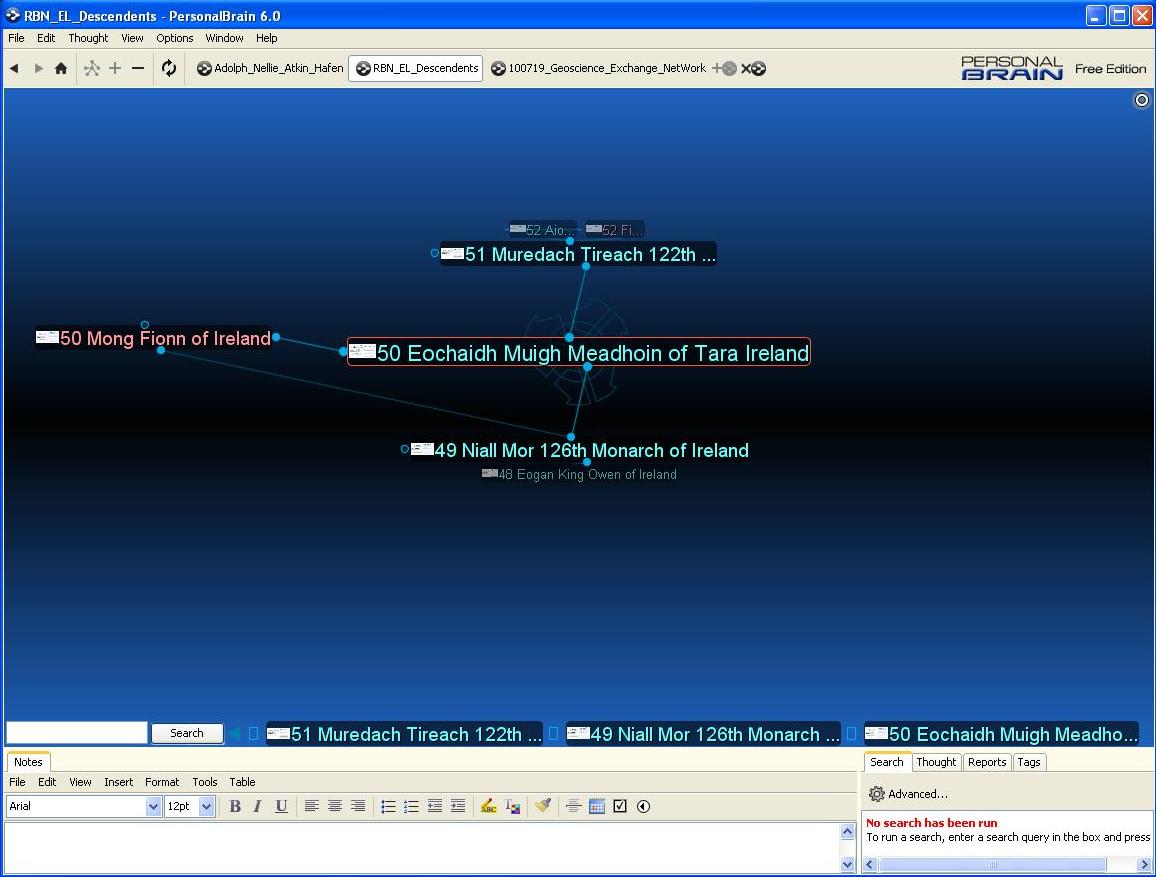Image resolution: width=1157 pixels, height=877 pixels.
Task: Open the Notes editor Insert menu
Action: pyautogui.click(x=119, y=782)
